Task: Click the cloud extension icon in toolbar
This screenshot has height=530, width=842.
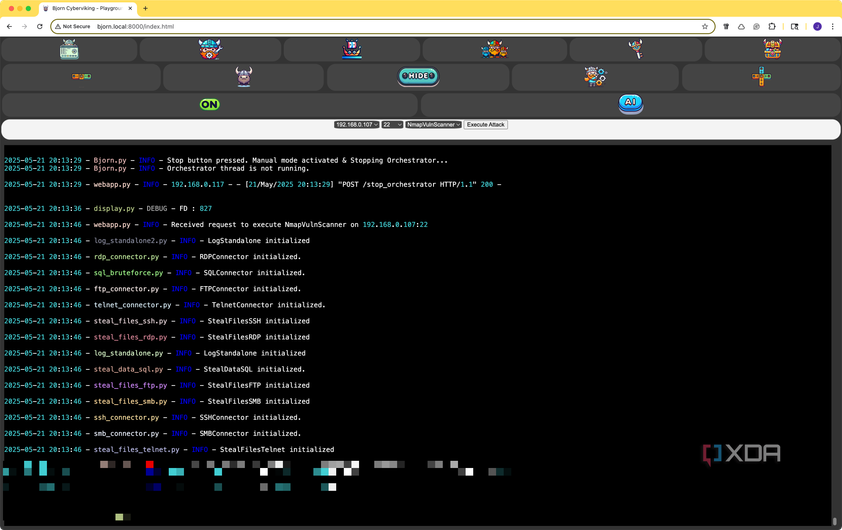Action: tap(741, 26)
